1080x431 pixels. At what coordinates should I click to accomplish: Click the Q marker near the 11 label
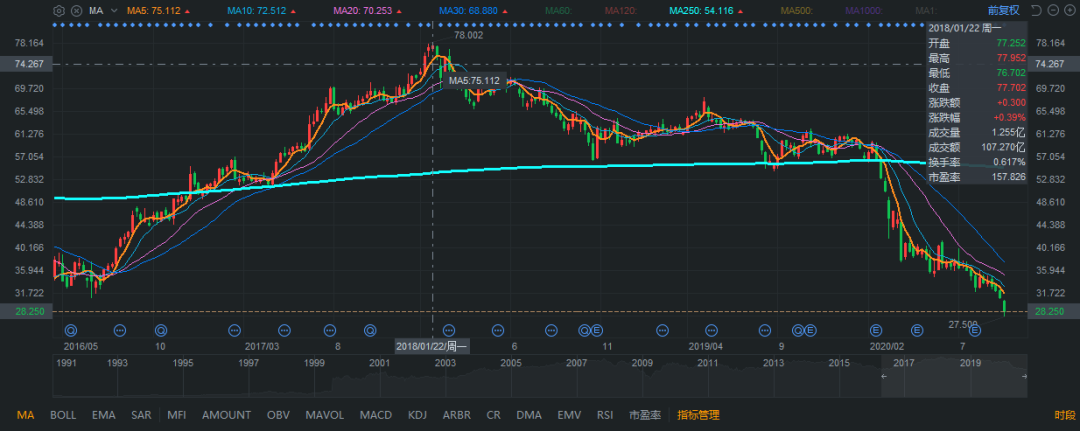coord(585,331)
